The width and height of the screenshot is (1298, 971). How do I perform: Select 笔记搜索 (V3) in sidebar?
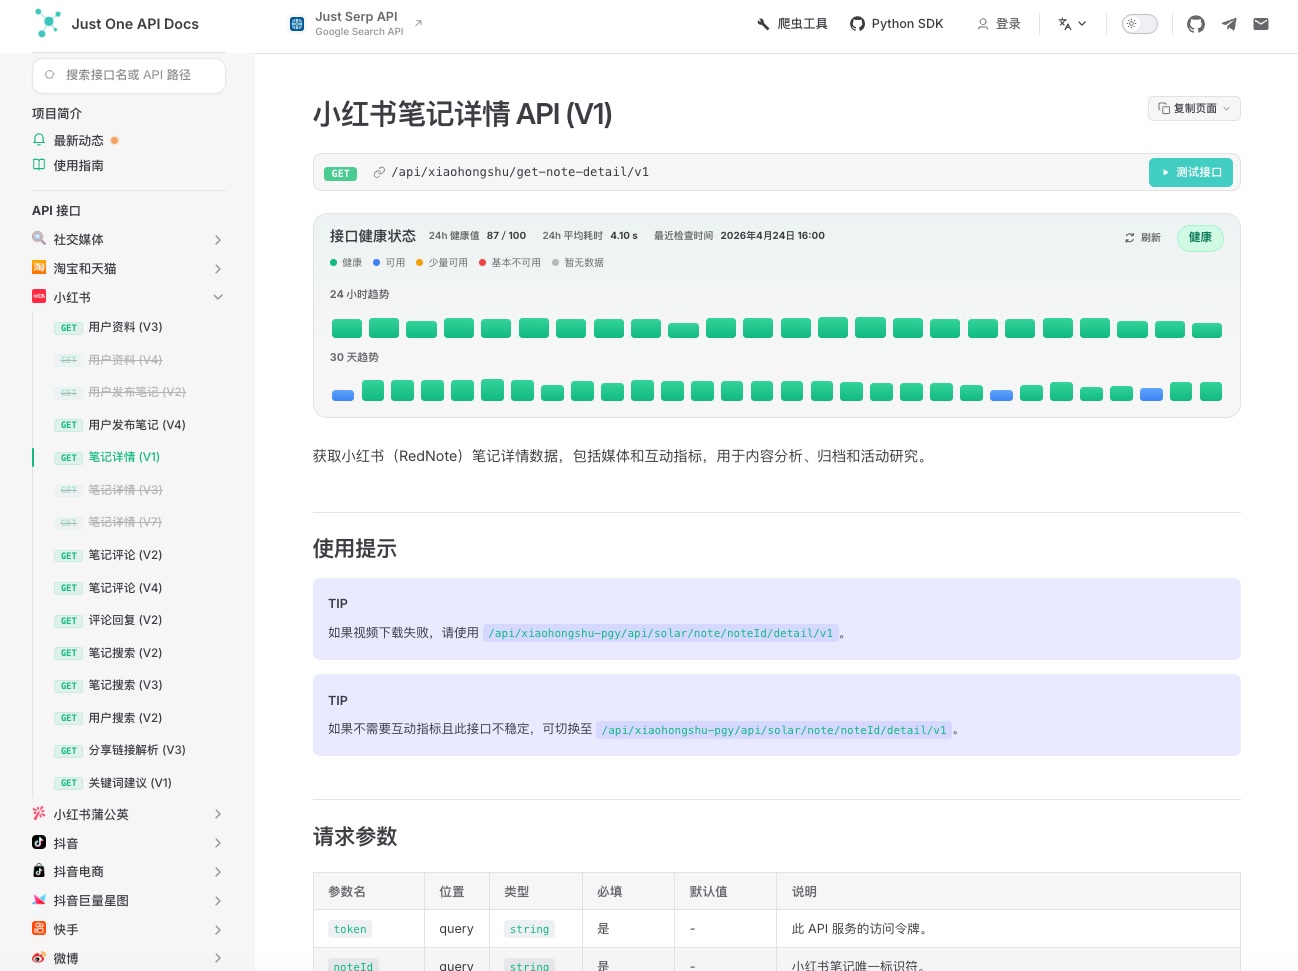tap(125, 685)
